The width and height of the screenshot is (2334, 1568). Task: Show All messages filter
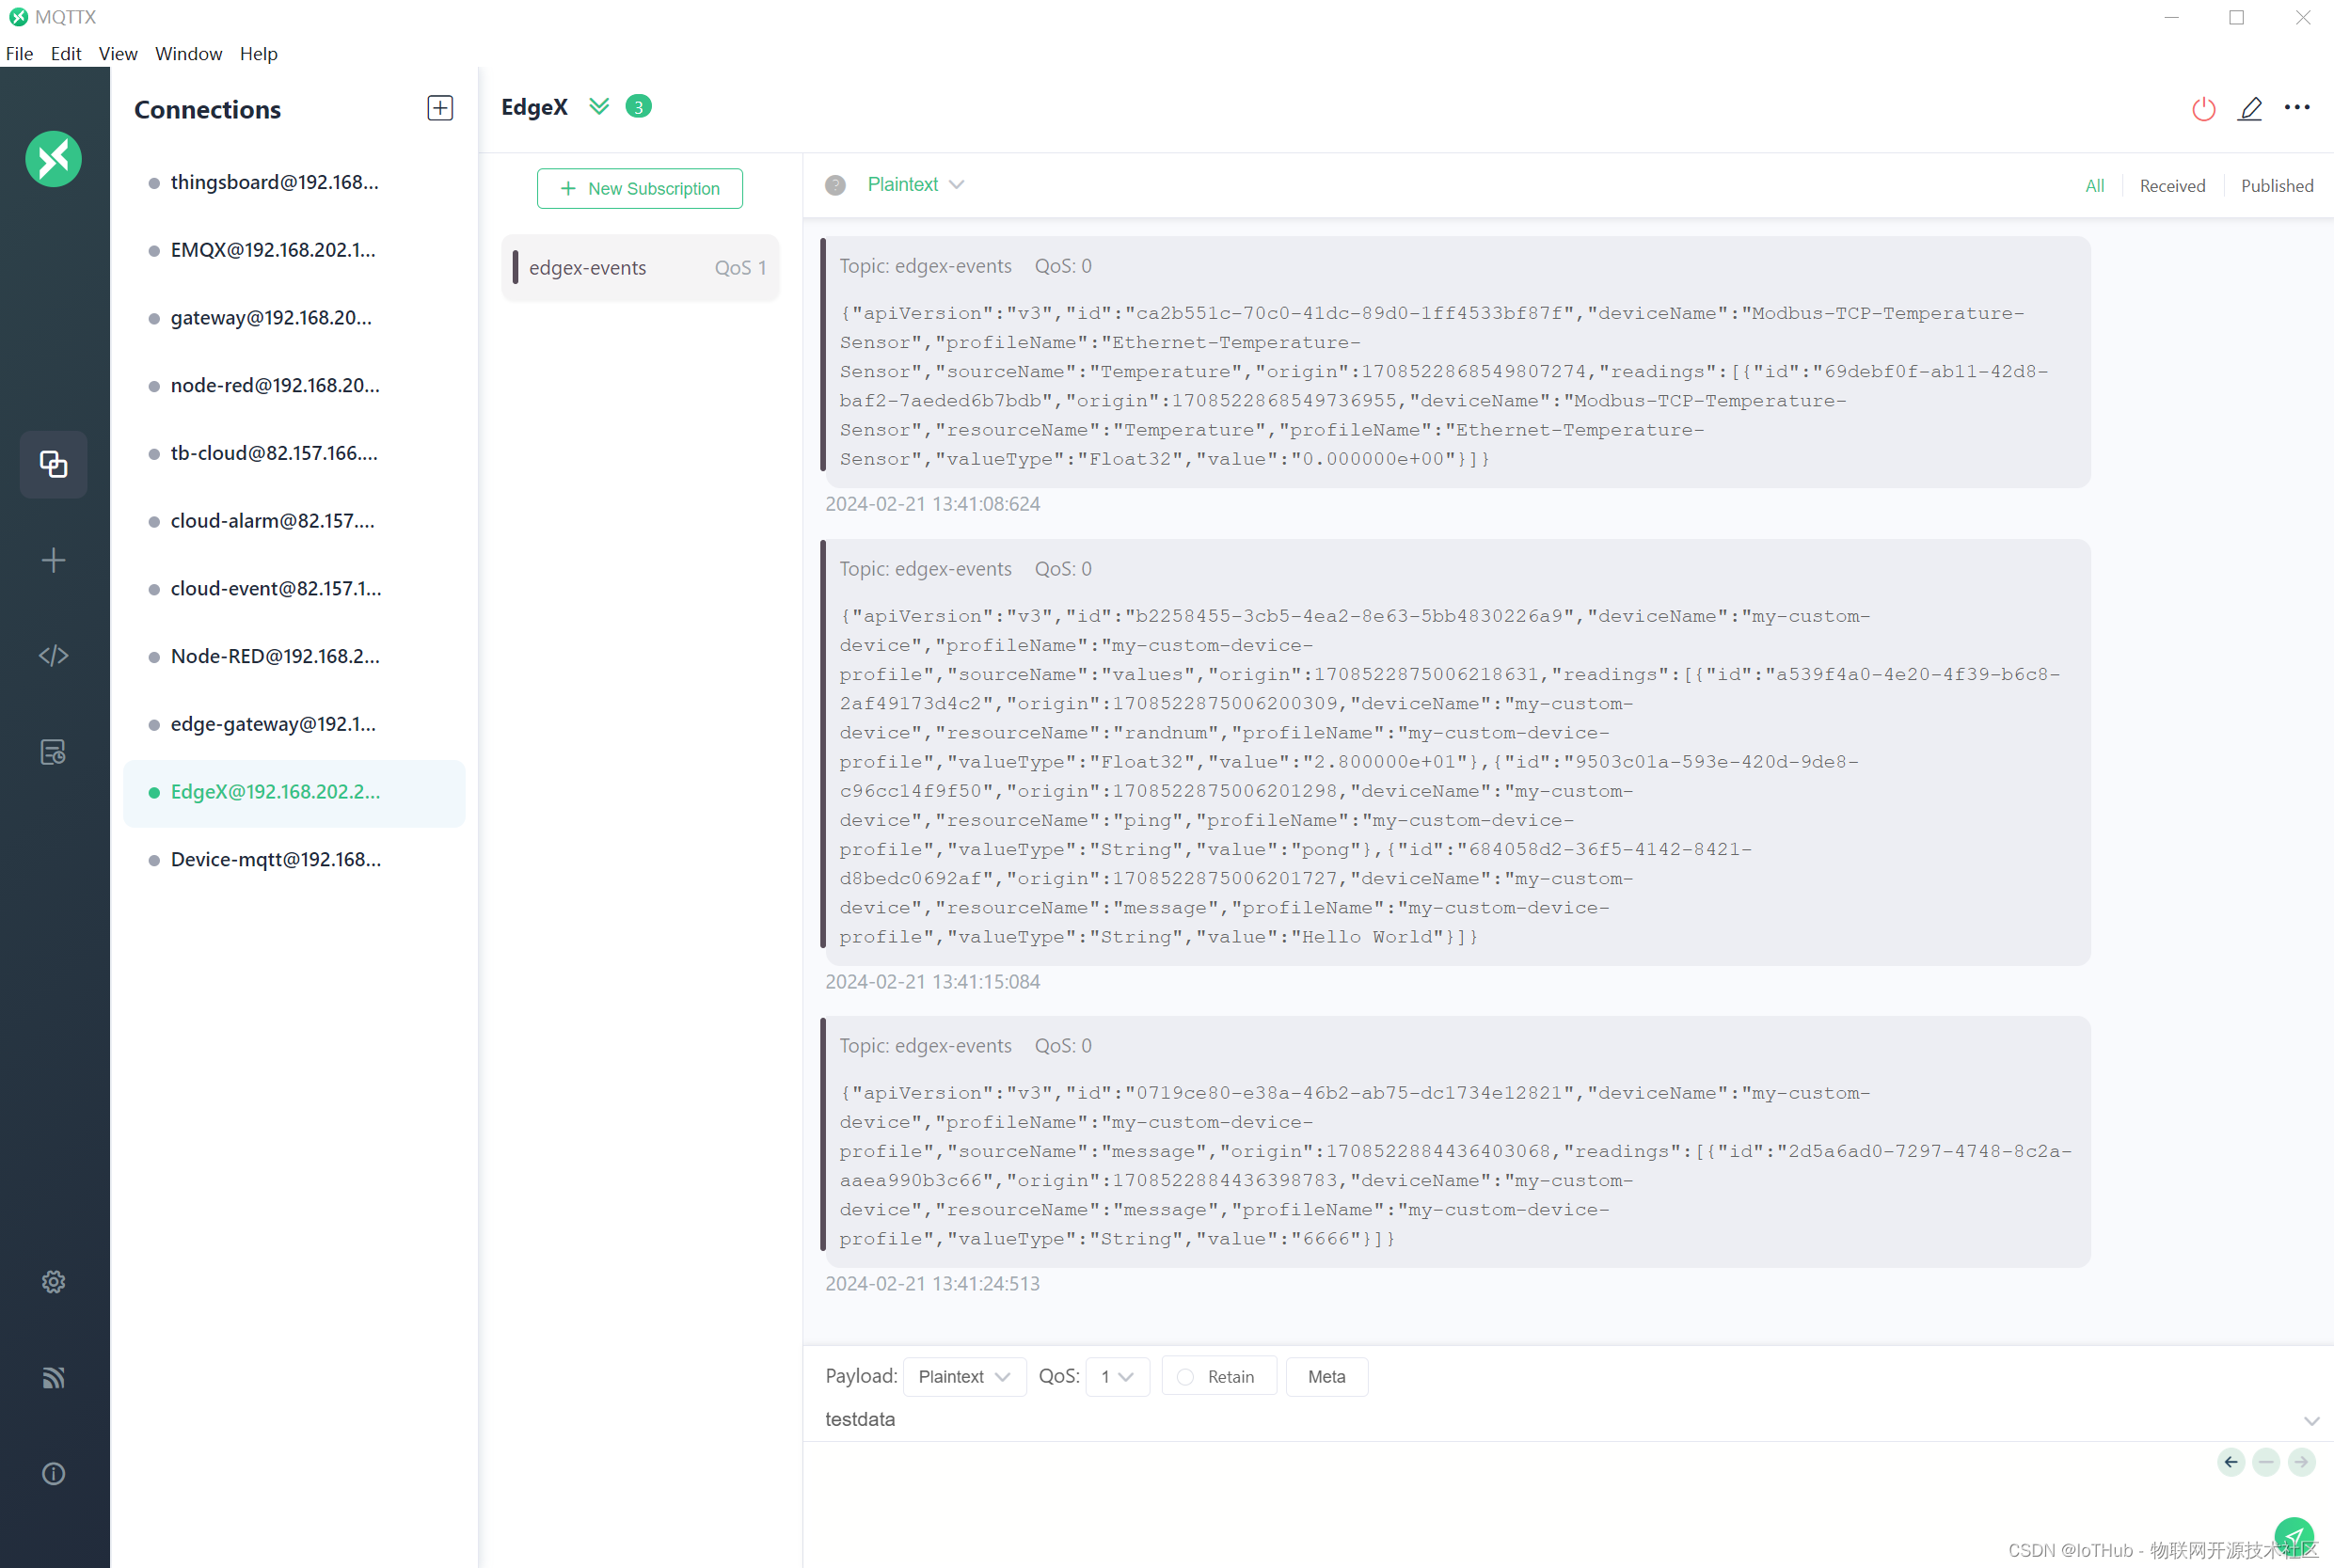tap(2094, 186)
